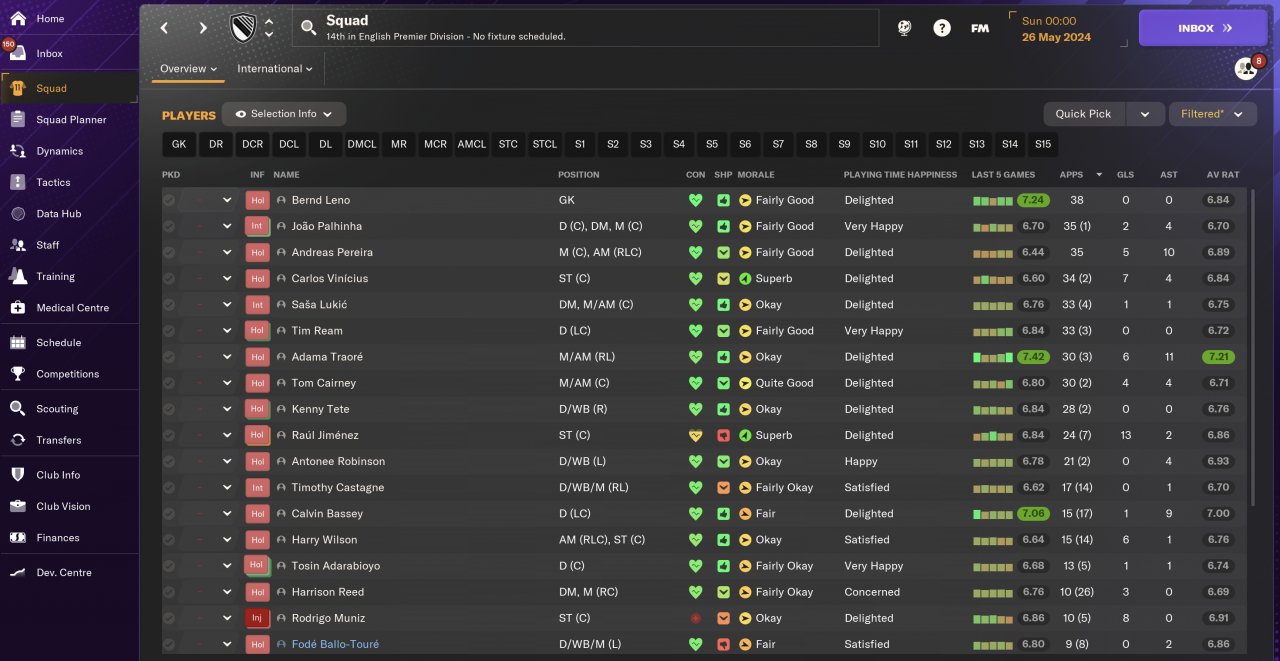Toggle the pick circle for Saša Lukić
The height and width of the screenshot is (661, 1280).
tap(169, 304)
